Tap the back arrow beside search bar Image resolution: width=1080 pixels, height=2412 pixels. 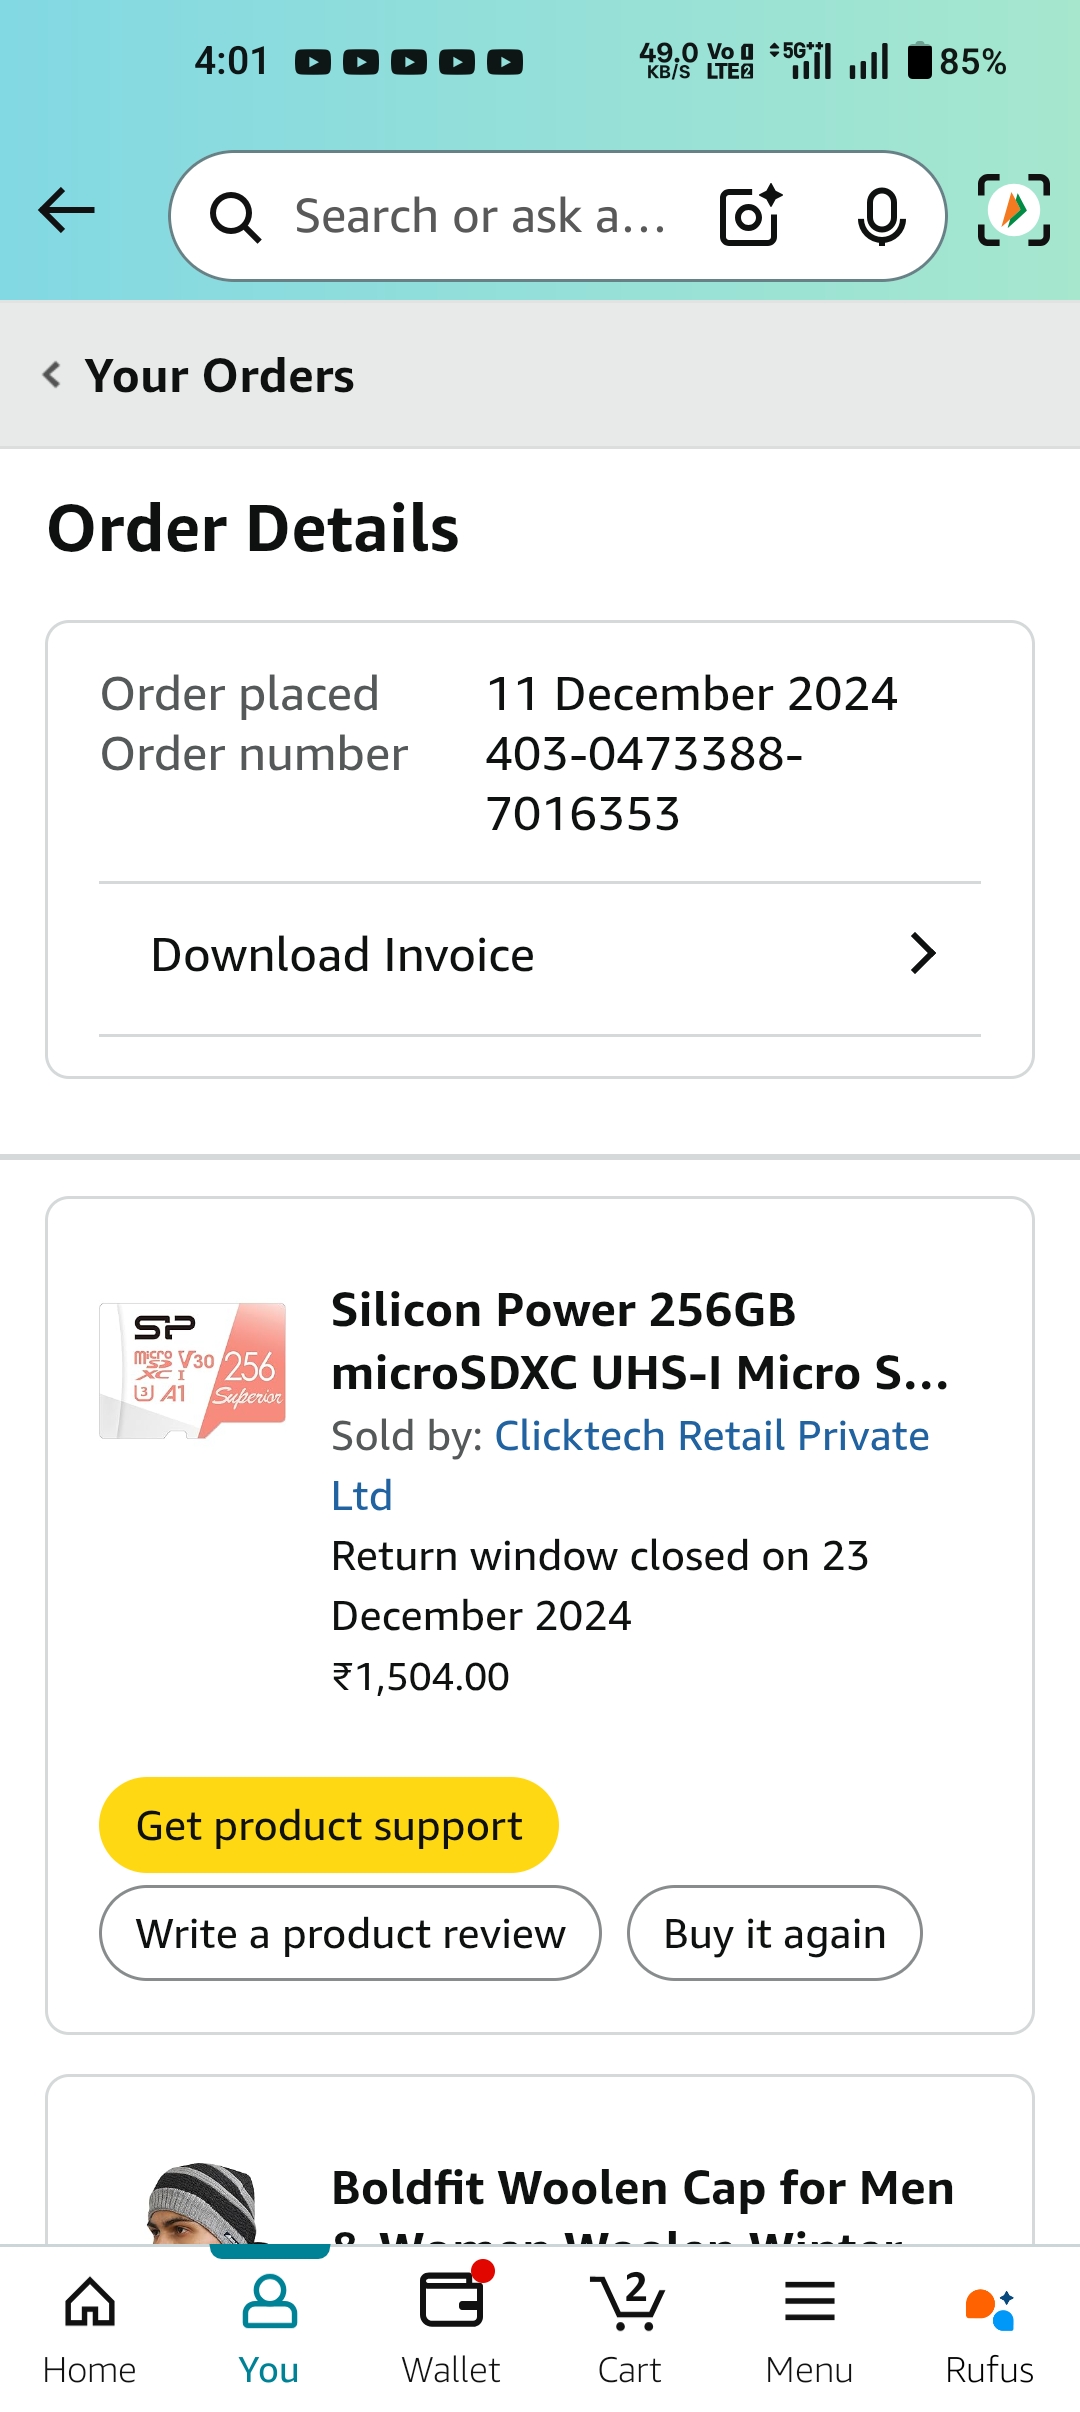point(67,211)
